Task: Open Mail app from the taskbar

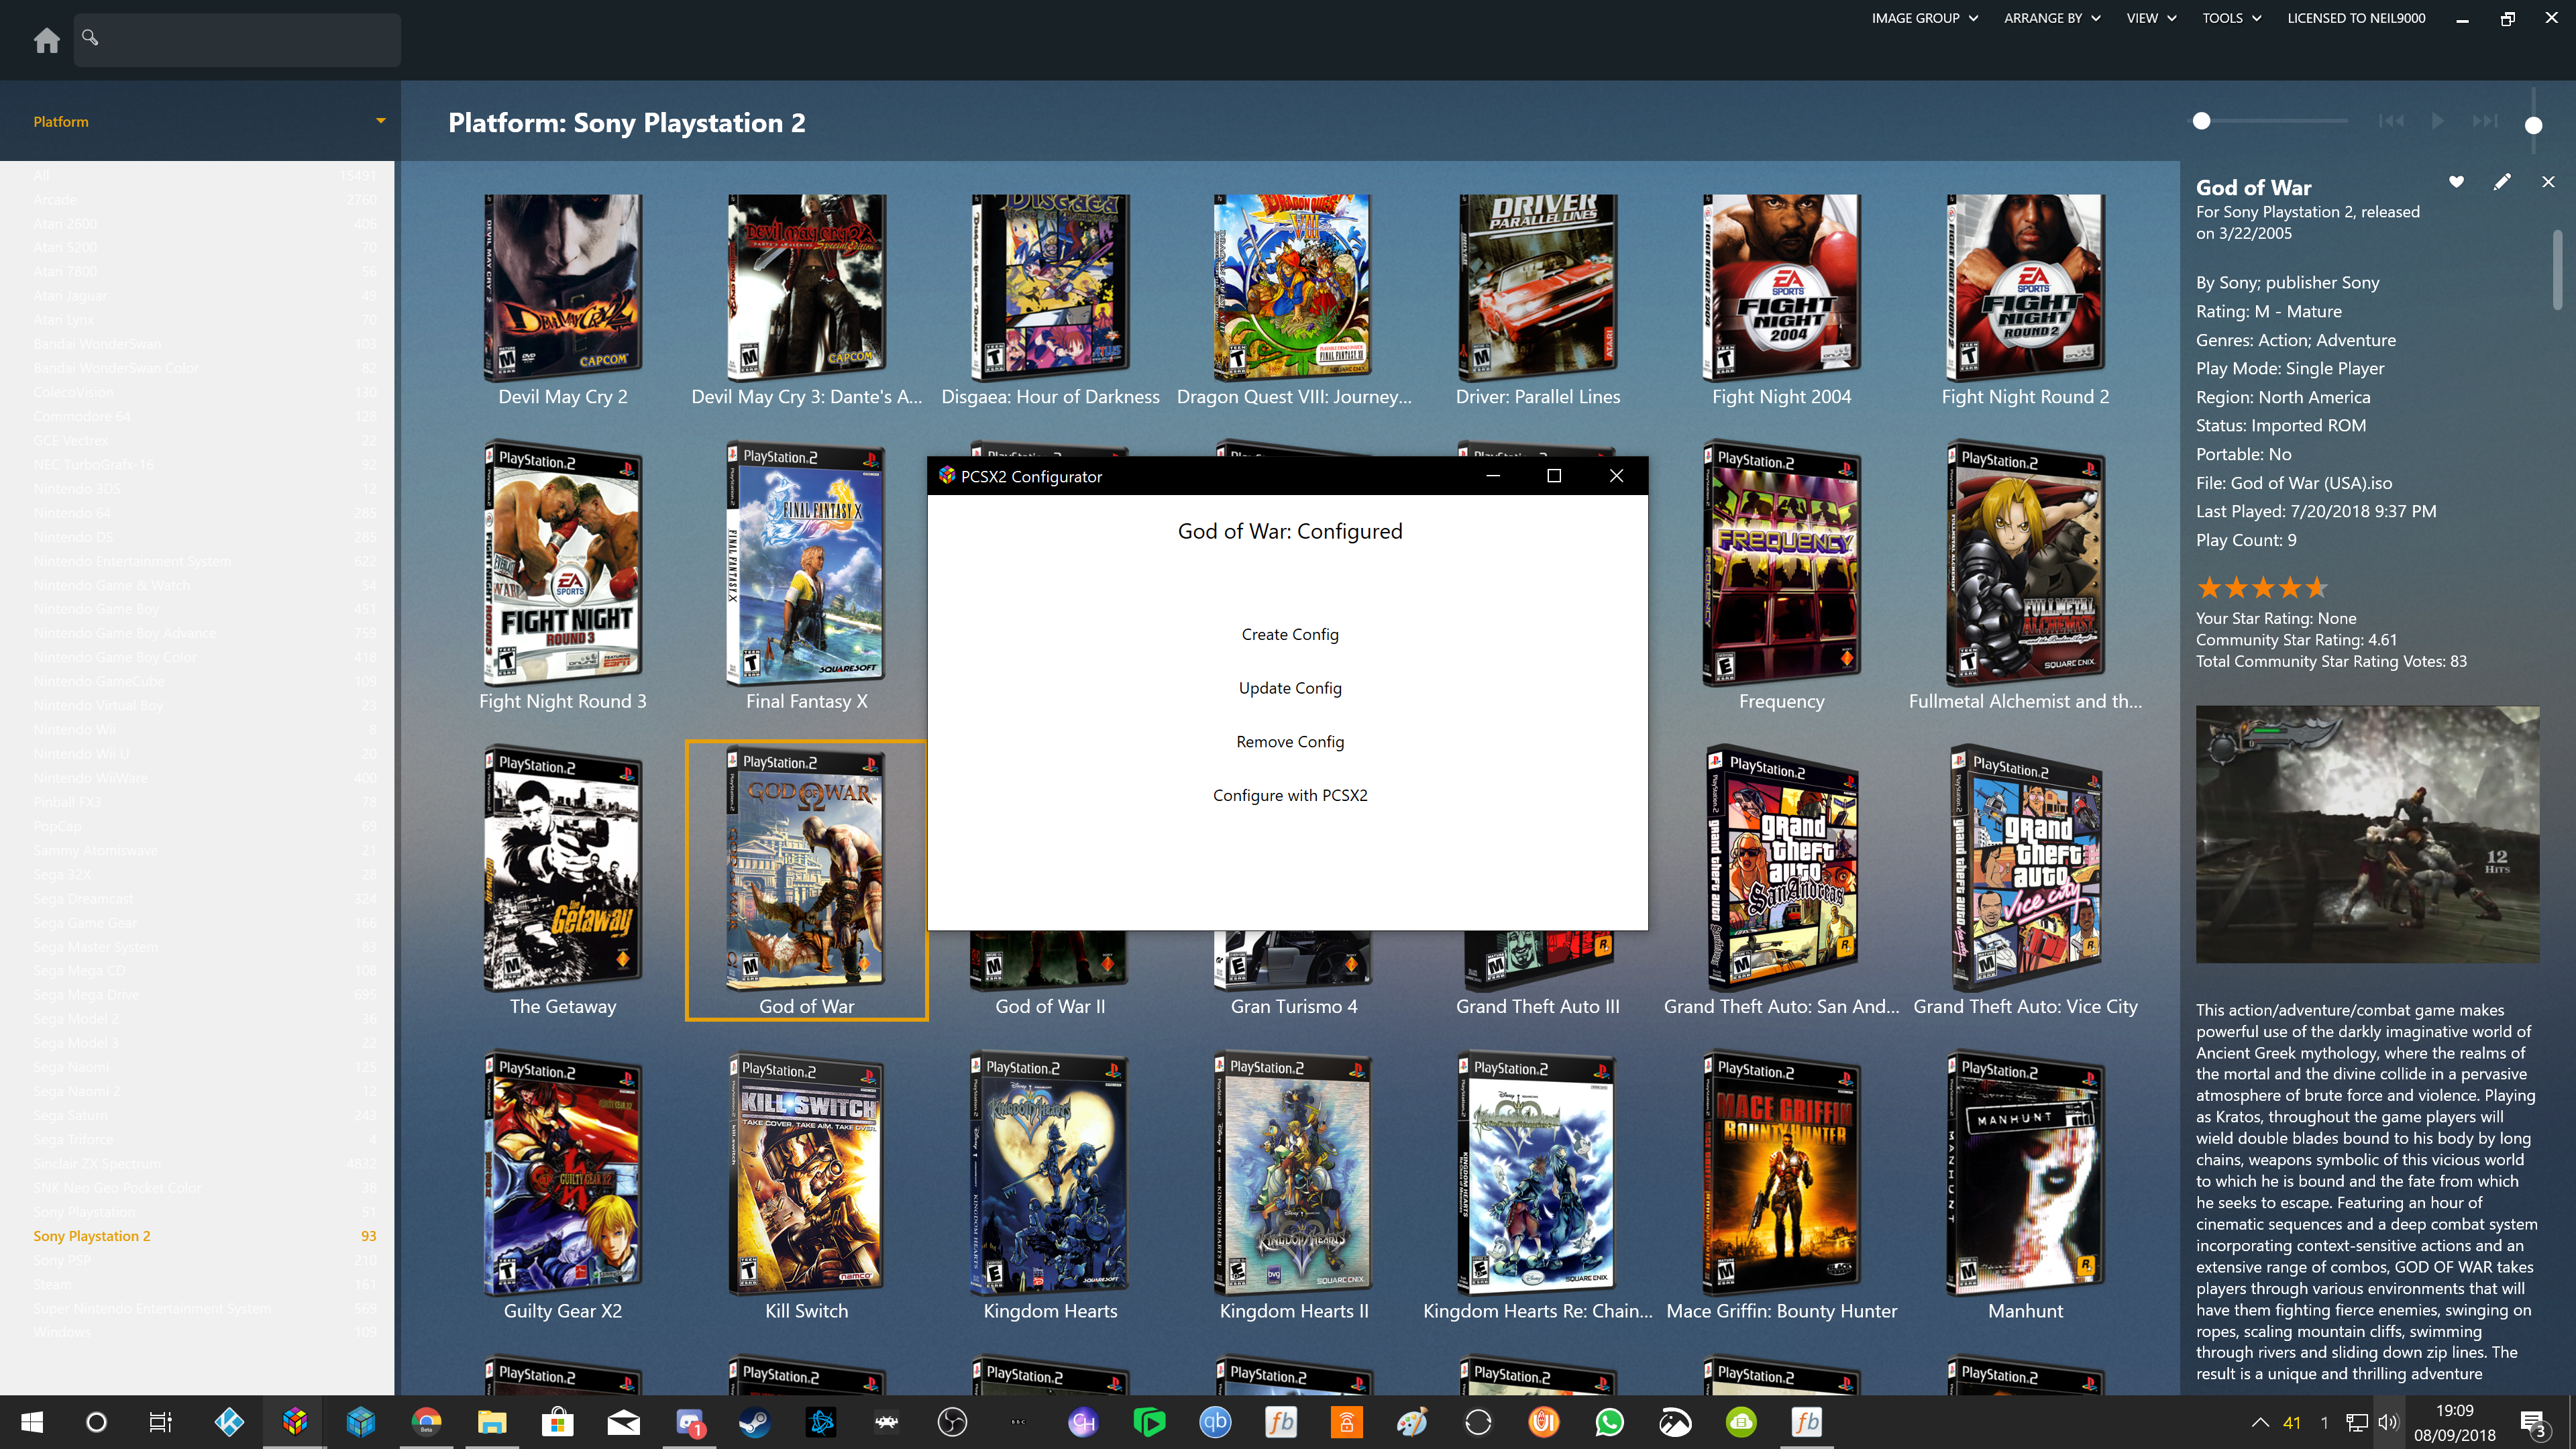Action: [624, 1422]
